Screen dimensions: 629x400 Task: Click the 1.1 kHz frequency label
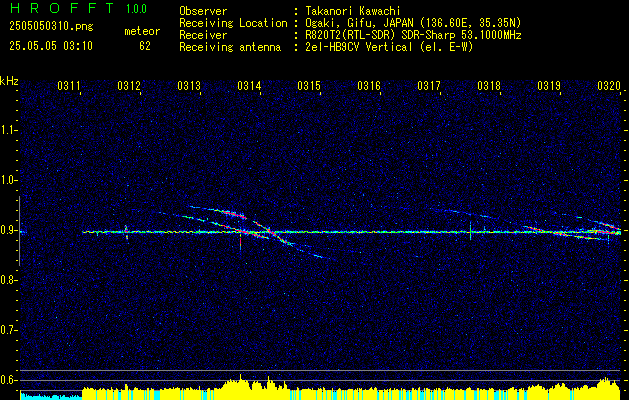pos(8,130)
